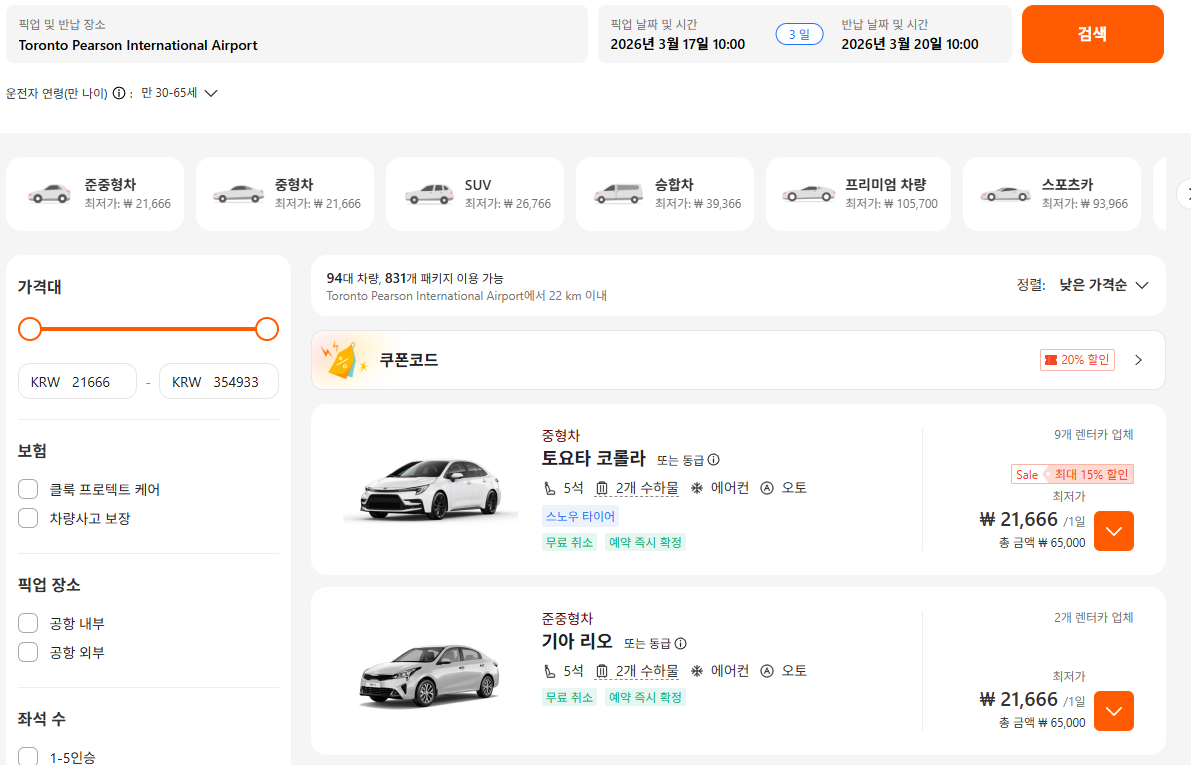Click seat icon in 기아 리오 row
This screenshot has width=1191, height=765.
549,672
